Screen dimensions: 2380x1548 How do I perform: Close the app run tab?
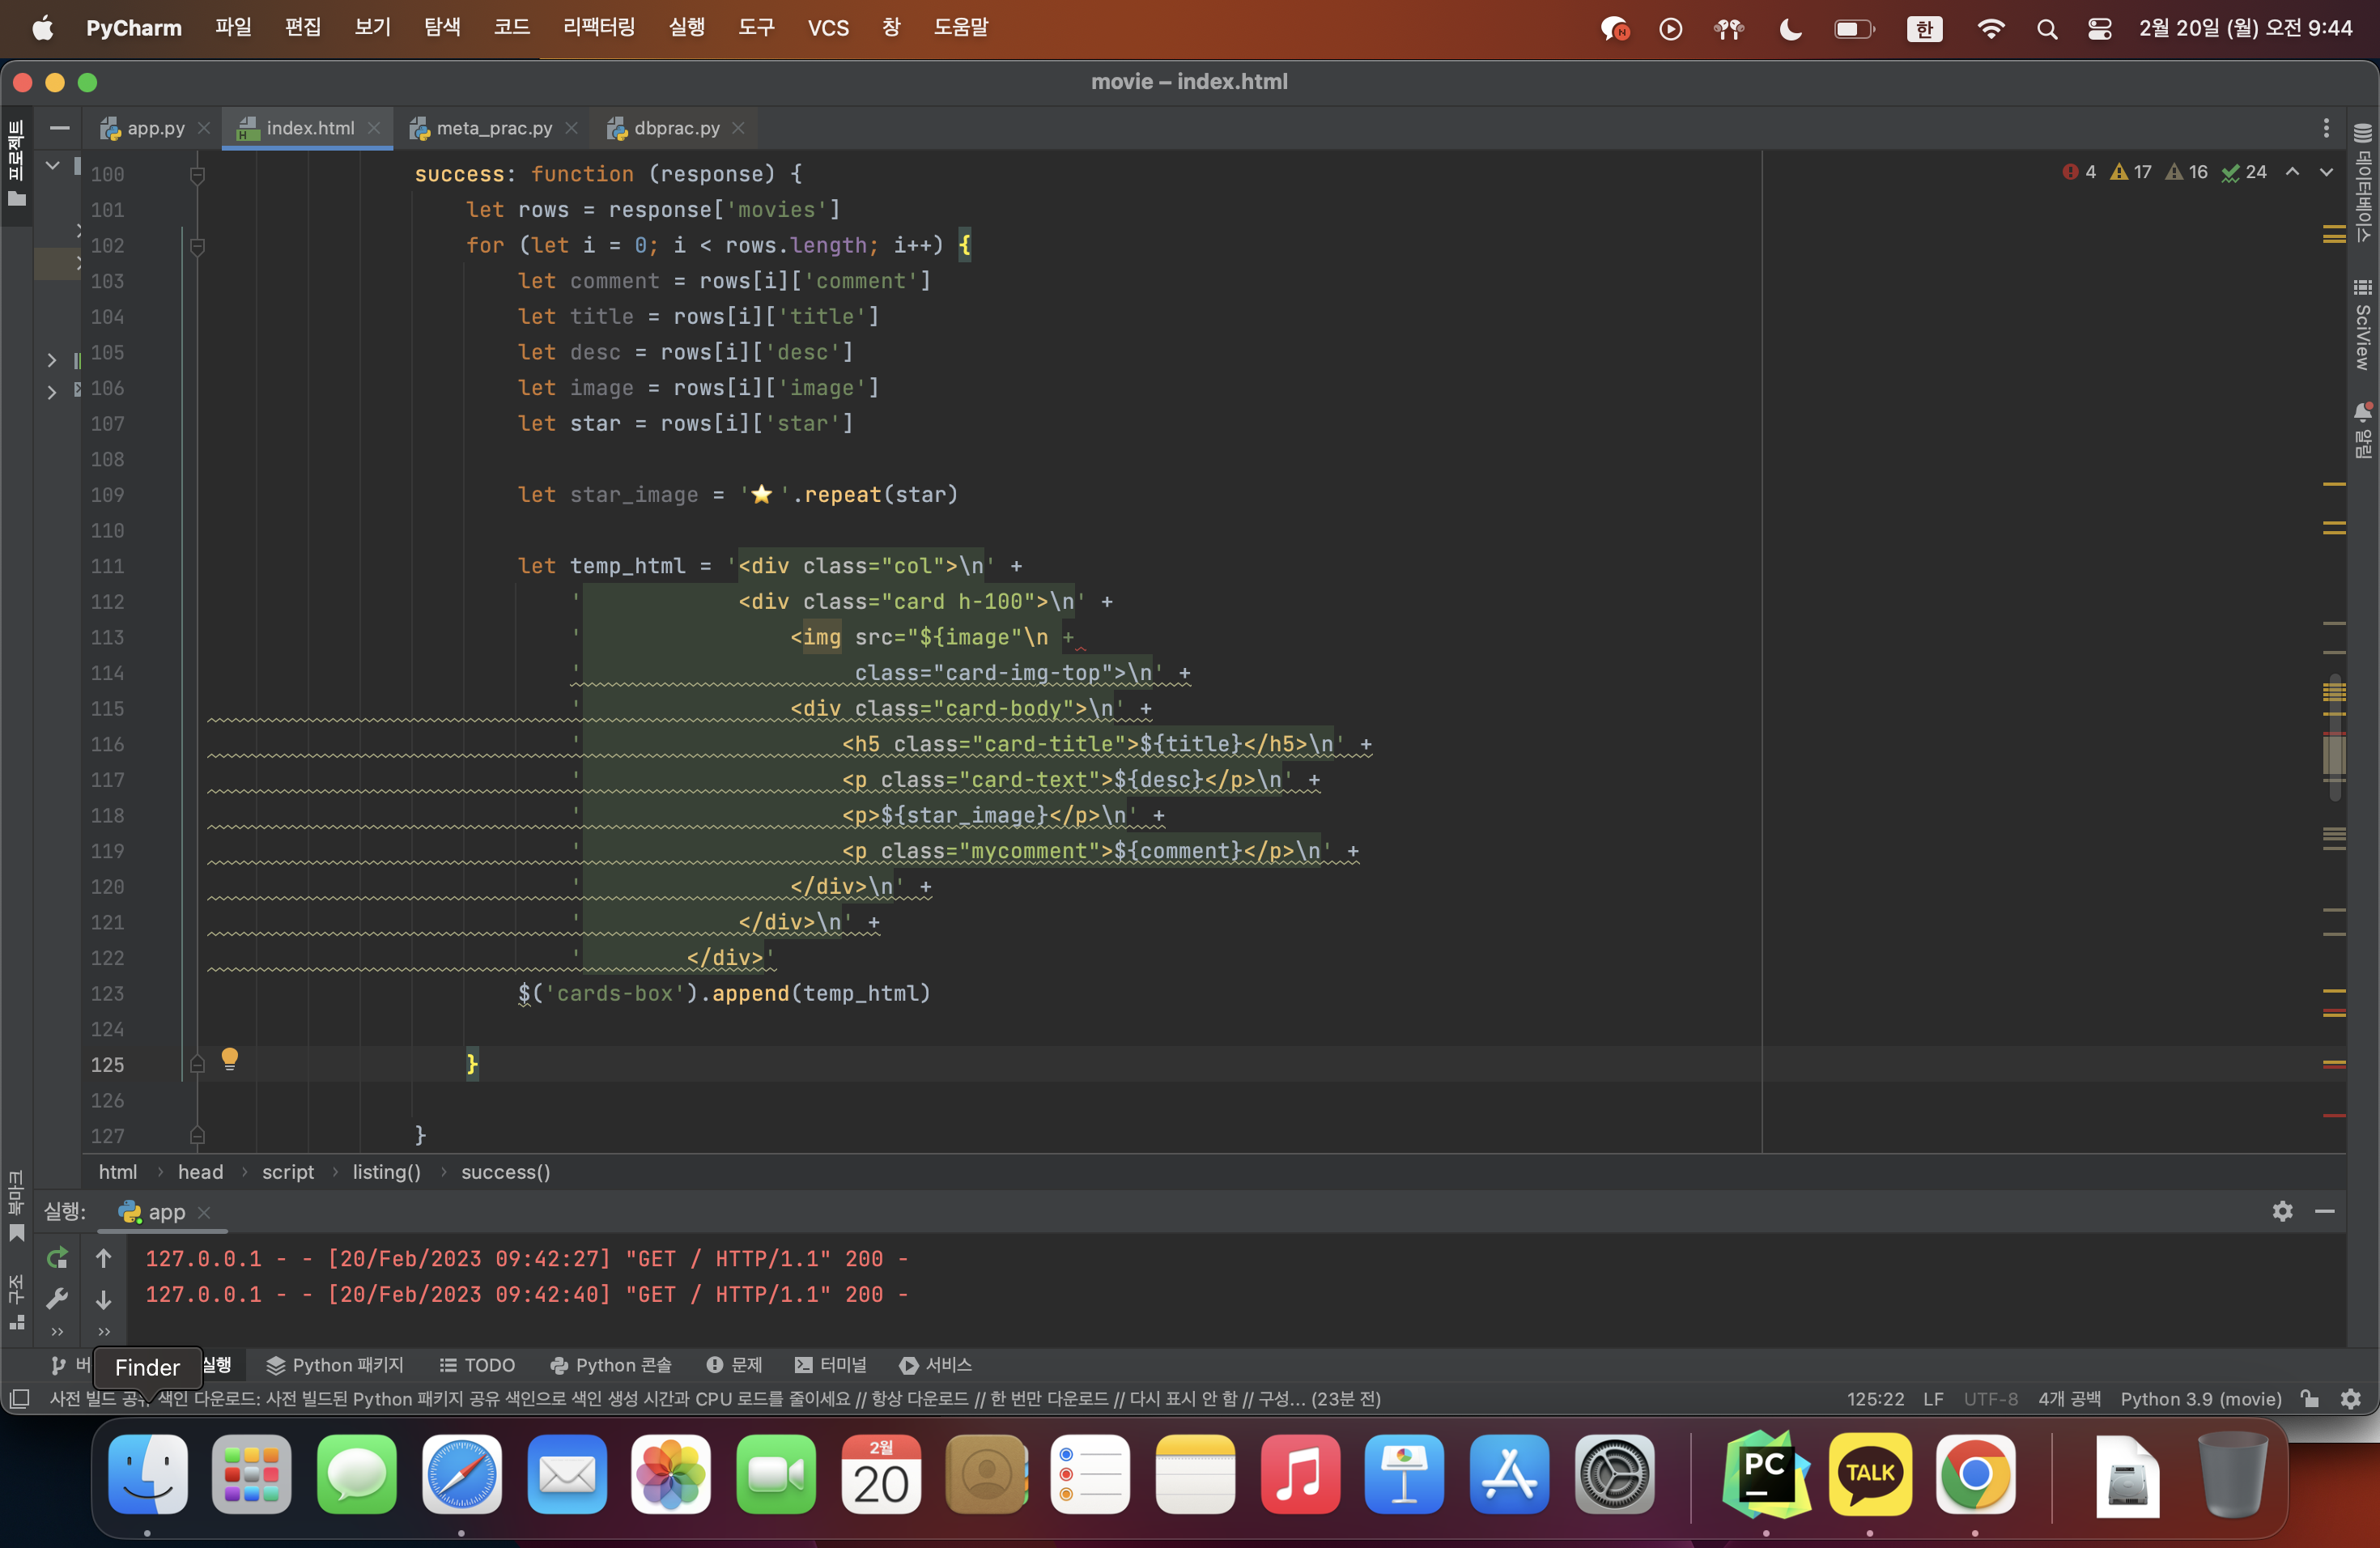(204, 1212)
